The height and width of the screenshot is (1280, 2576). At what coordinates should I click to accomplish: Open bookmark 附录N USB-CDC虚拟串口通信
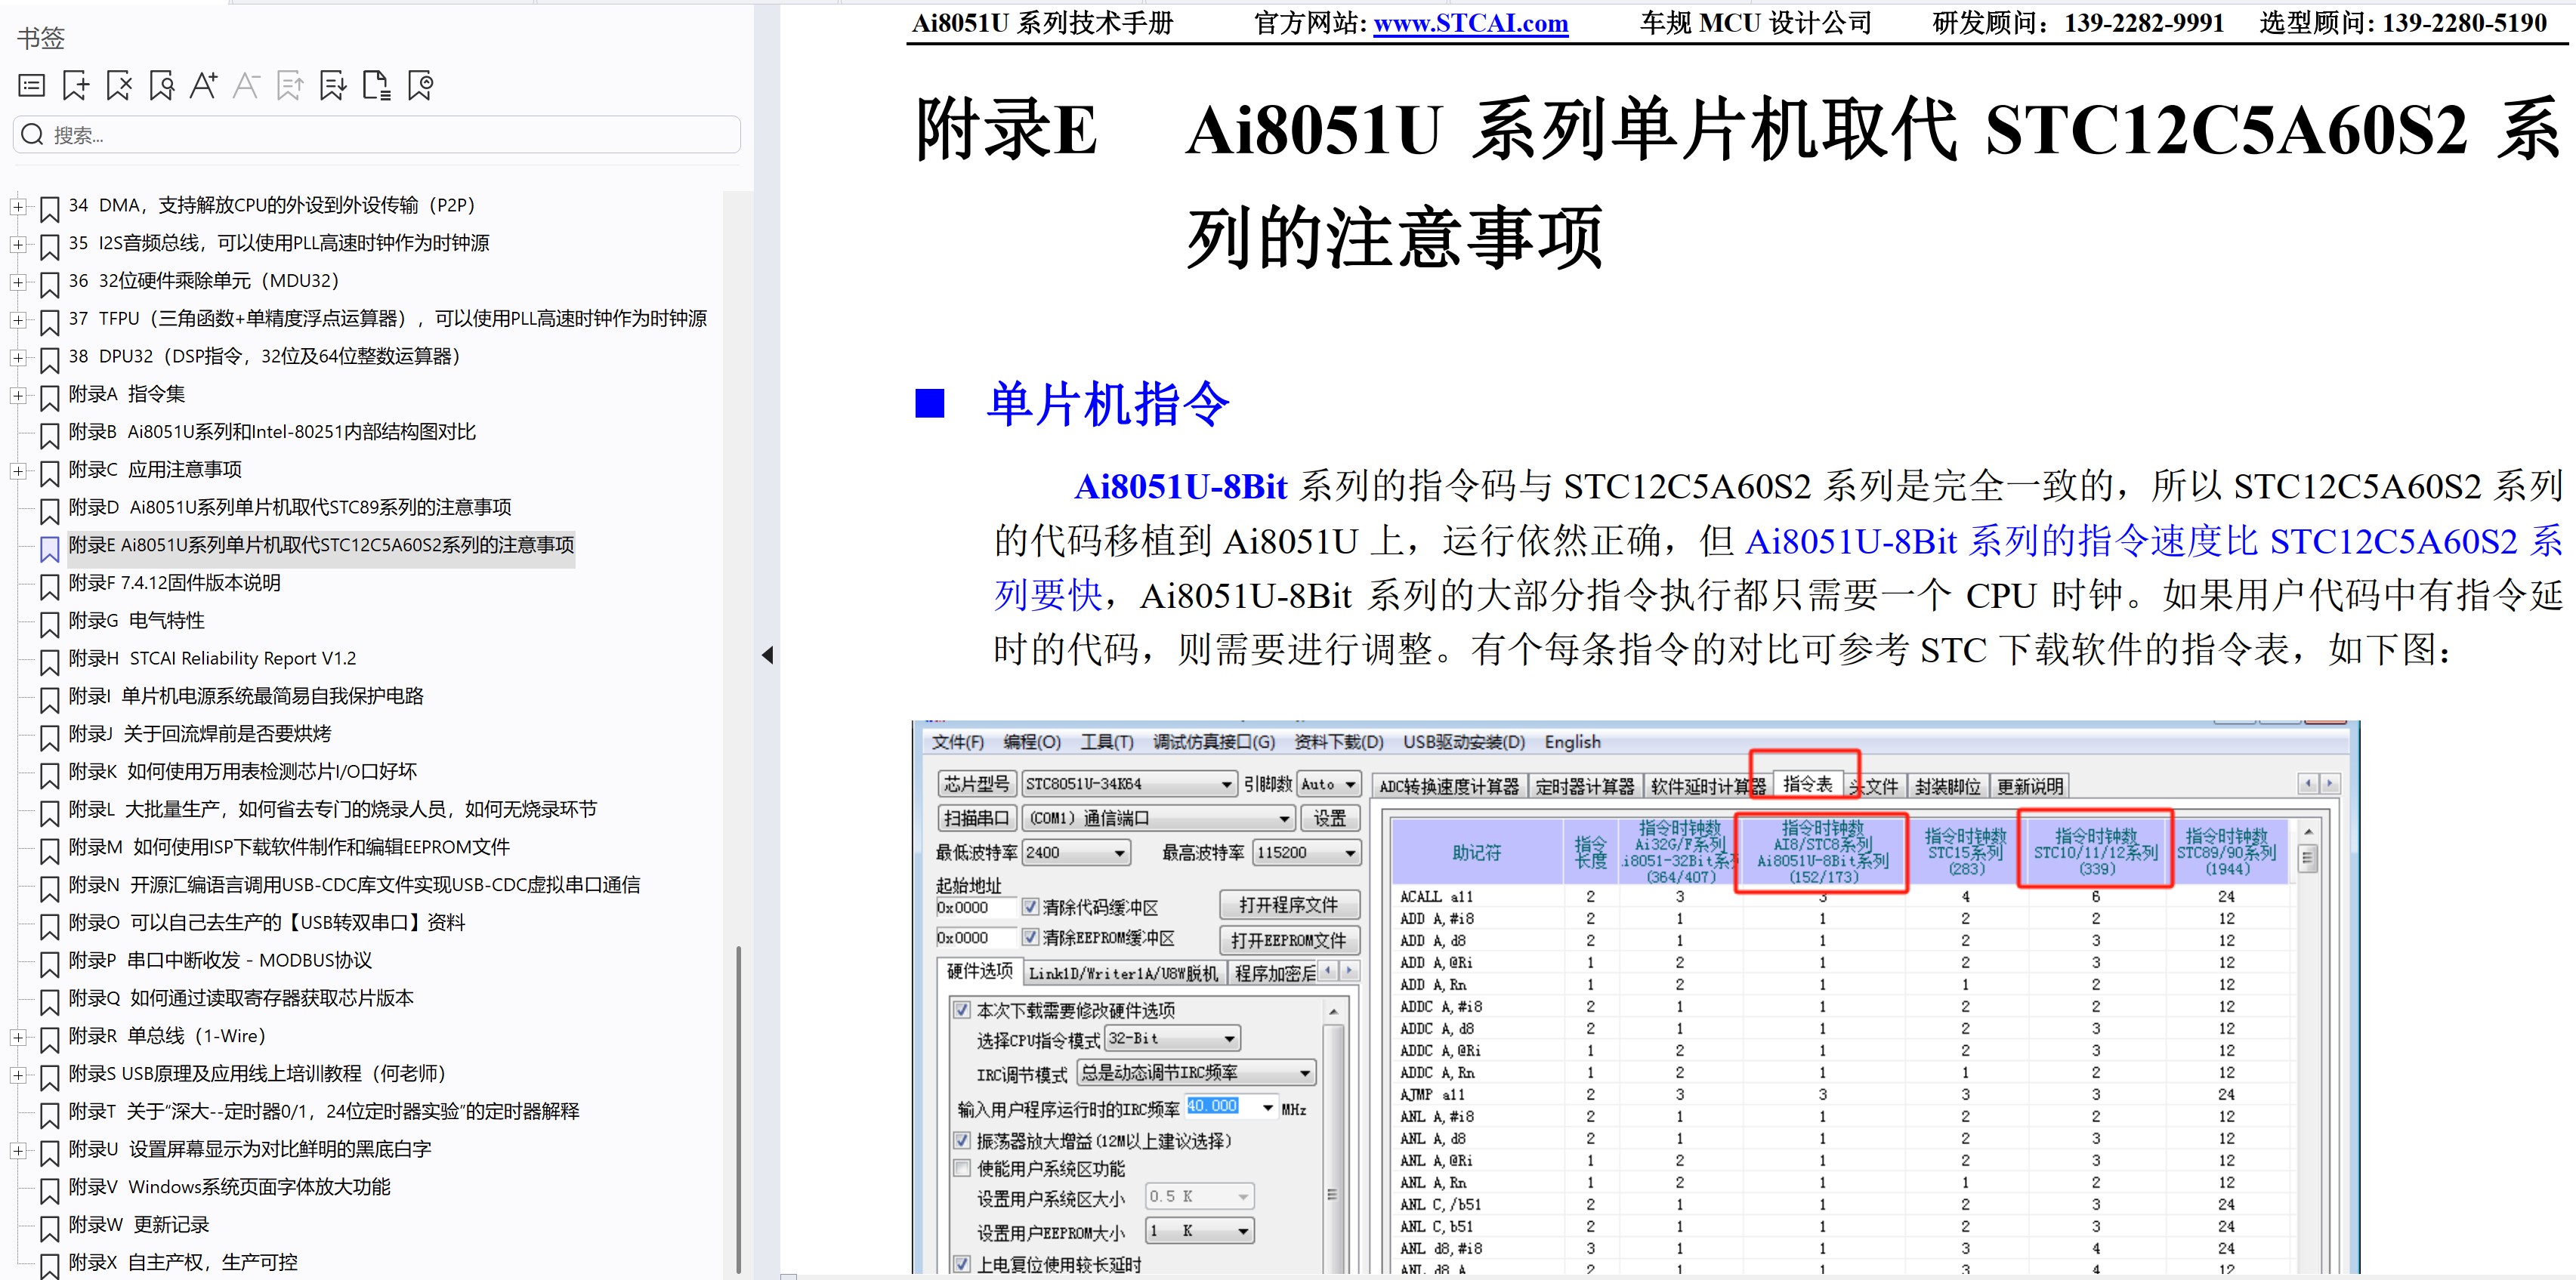pyautogui.click(x=354, y=885)
